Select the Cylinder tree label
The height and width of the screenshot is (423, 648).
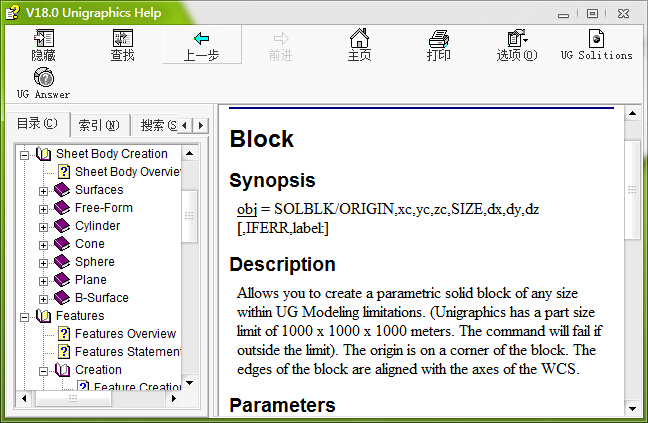[98, 226]
